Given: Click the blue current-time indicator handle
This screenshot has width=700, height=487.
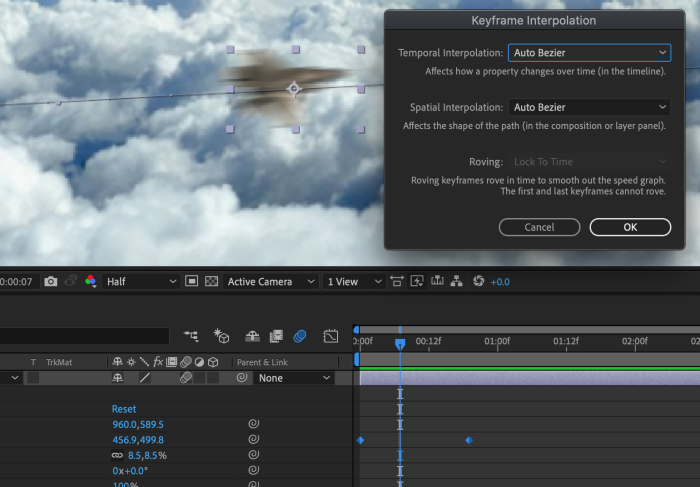Looking at the screenshot, I should pyautogui.click(x=400, y=343).
